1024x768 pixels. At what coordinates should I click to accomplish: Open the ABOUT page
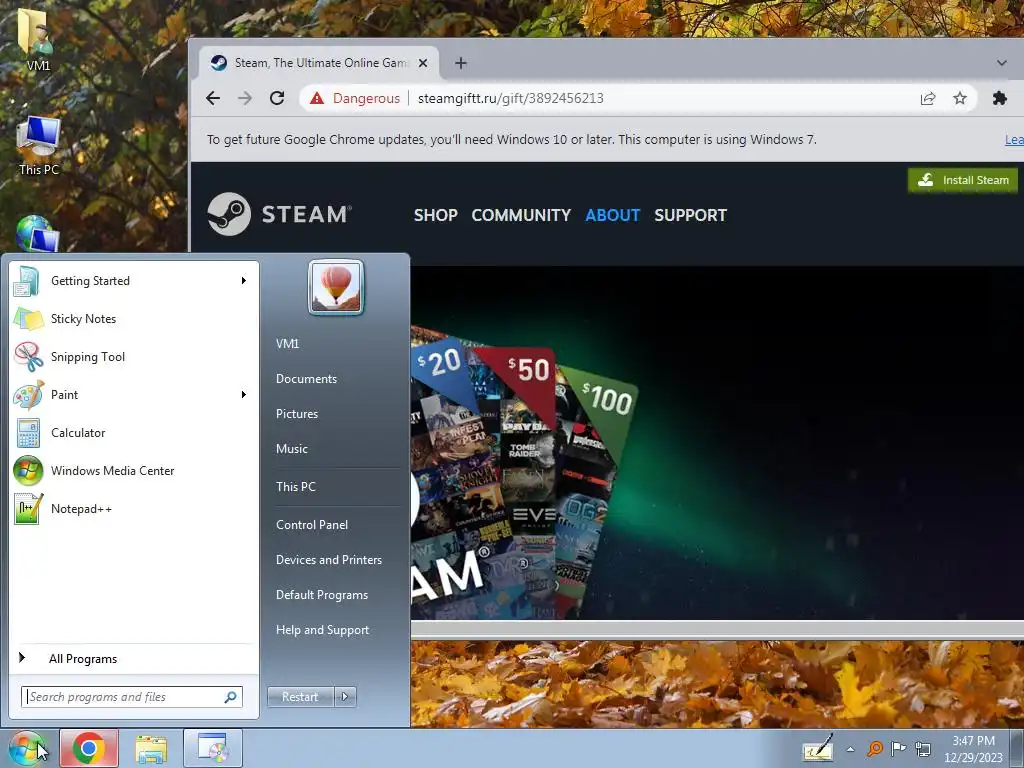click(612, 215)
